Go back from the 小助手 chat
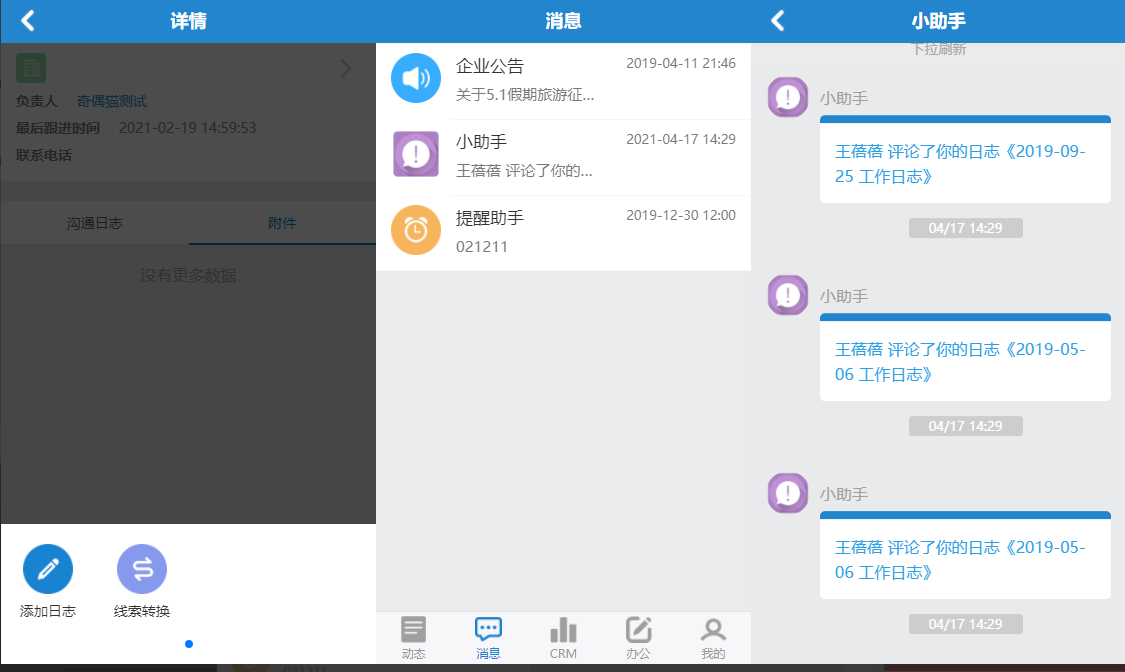 click(778, 21)
